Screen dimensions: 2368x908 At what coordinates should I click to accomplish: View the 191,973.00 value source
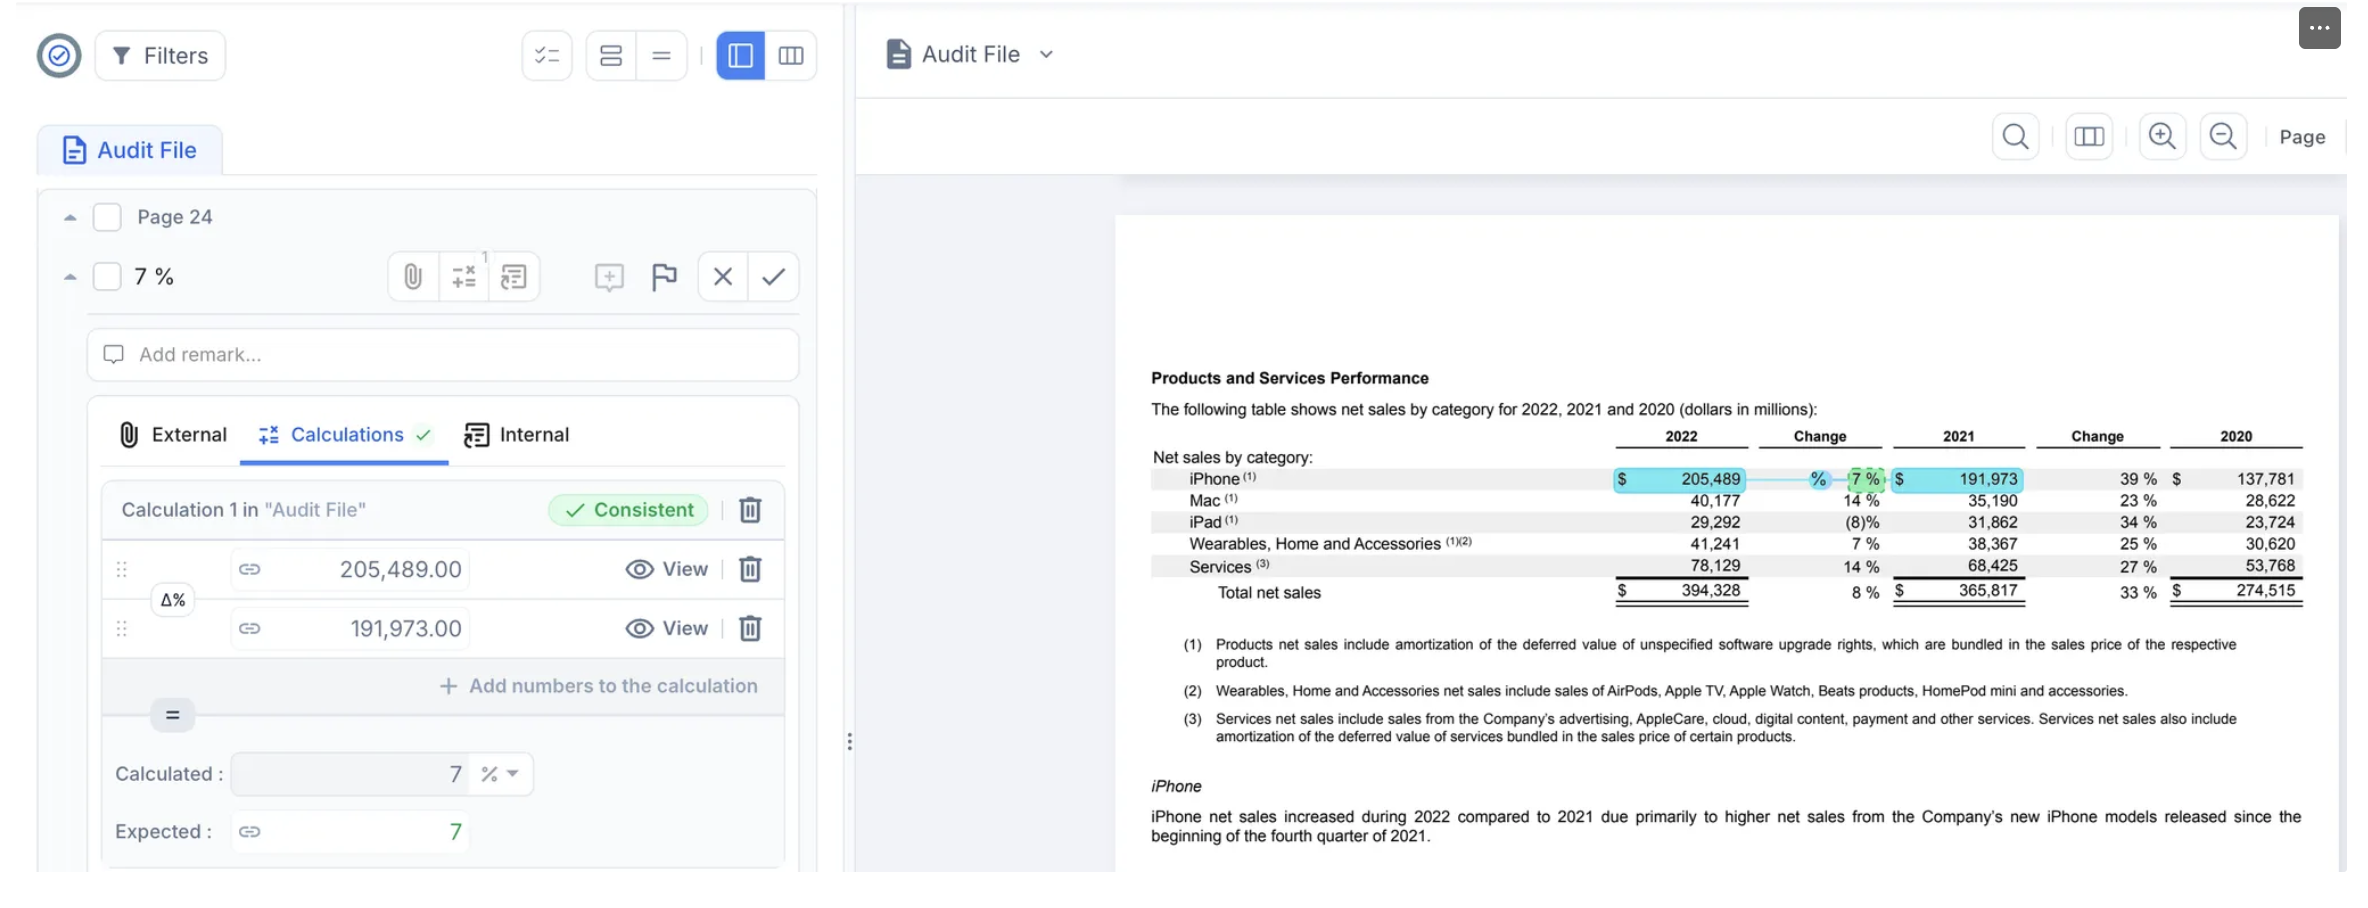pyautogui.click(x=667, y=628)
